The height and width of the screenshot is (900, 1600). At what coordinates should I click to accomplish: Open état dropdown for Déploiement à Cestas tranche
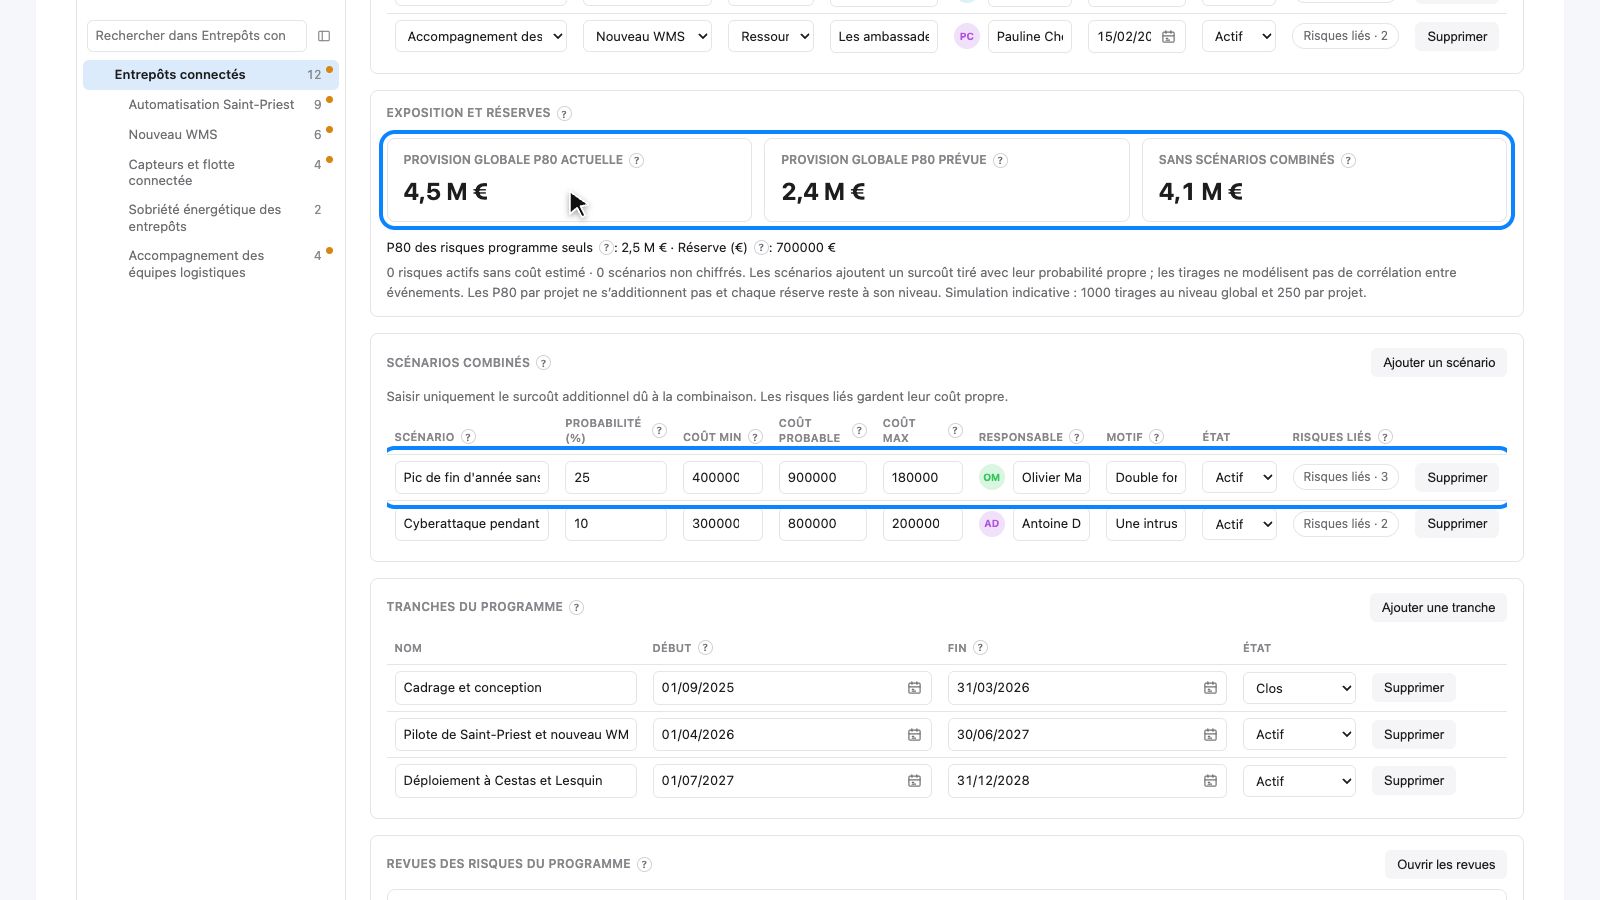[1299, 781]
